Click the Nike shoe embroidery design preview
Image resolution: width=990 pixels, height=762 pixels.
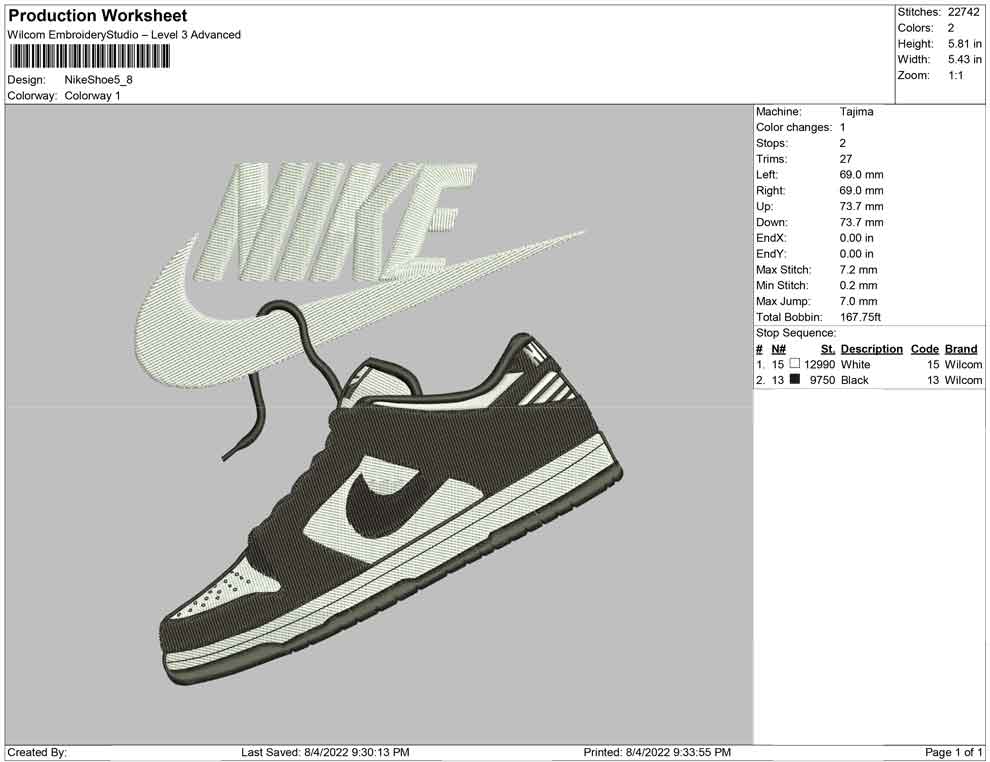click(379, 424)
